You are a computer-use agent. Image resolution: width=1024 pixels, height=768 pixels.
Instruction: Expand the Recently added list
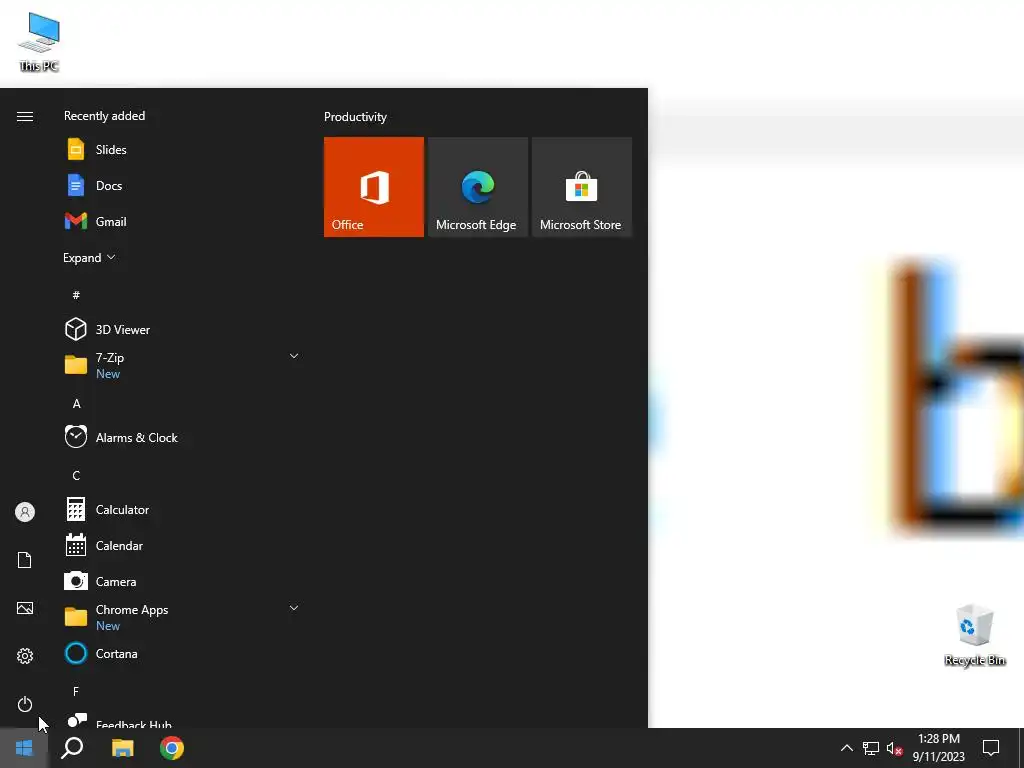click(x=89, y=257)
